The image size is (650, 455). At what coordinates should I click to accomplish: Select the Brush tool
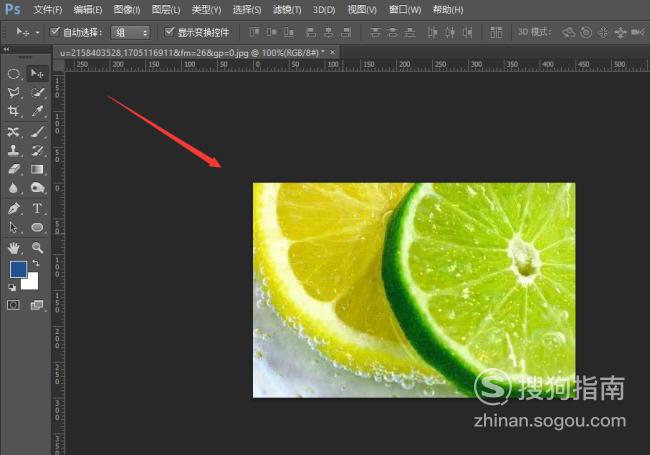tap(37, 132)
